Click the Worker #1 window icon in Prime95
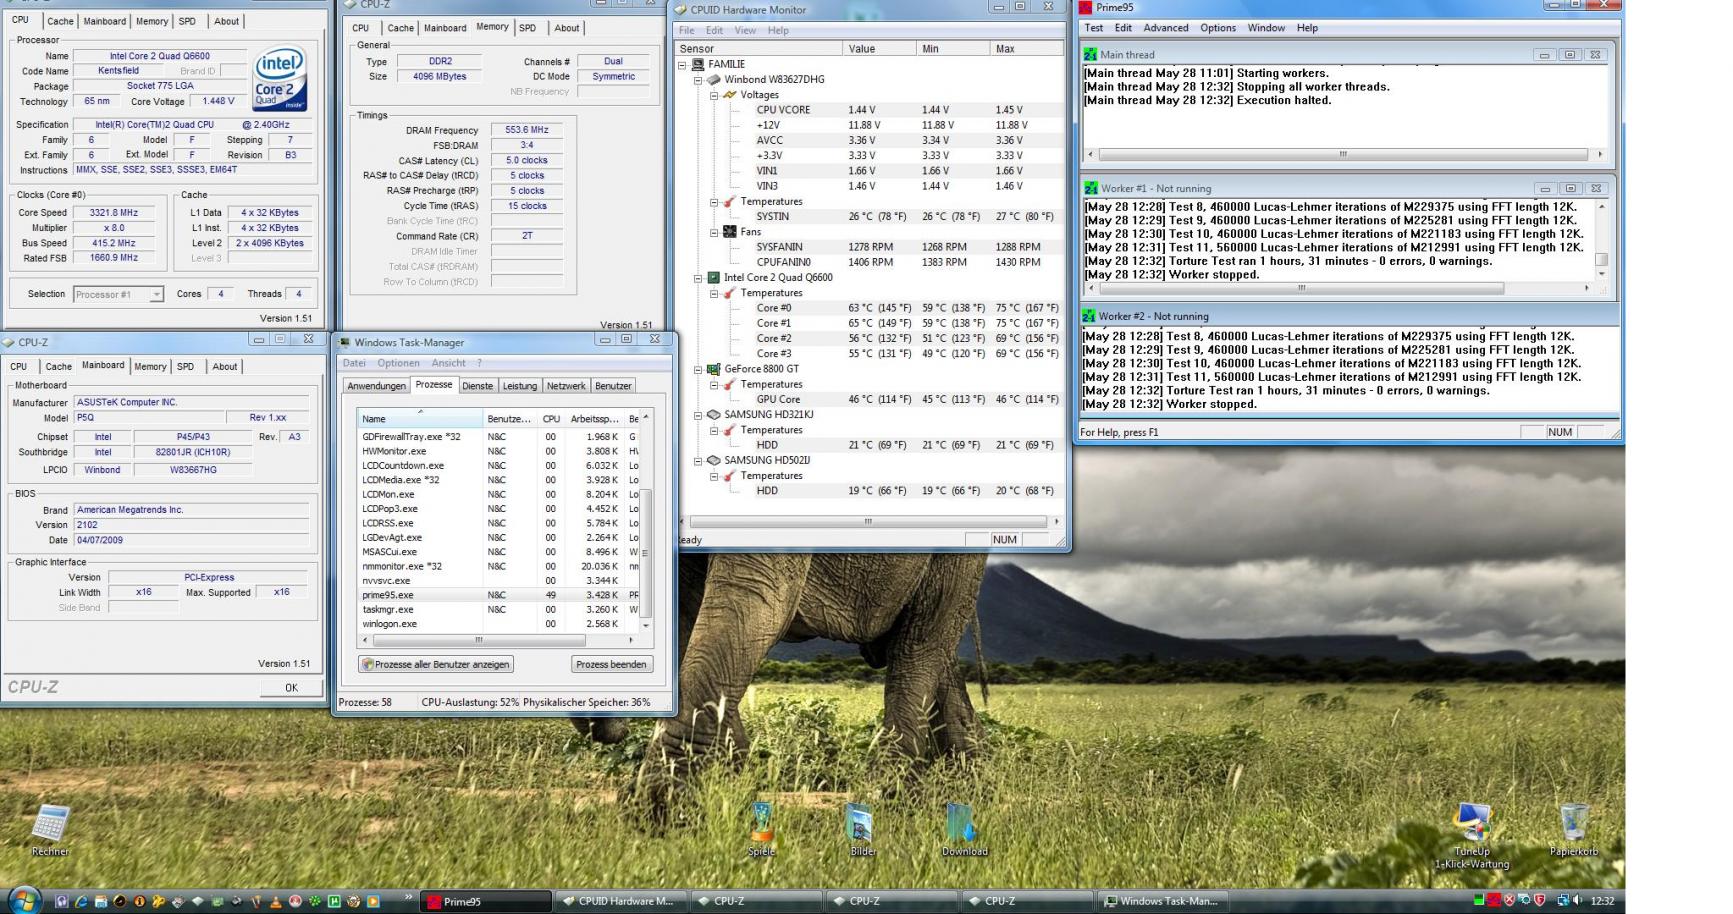 [1091, 188]
